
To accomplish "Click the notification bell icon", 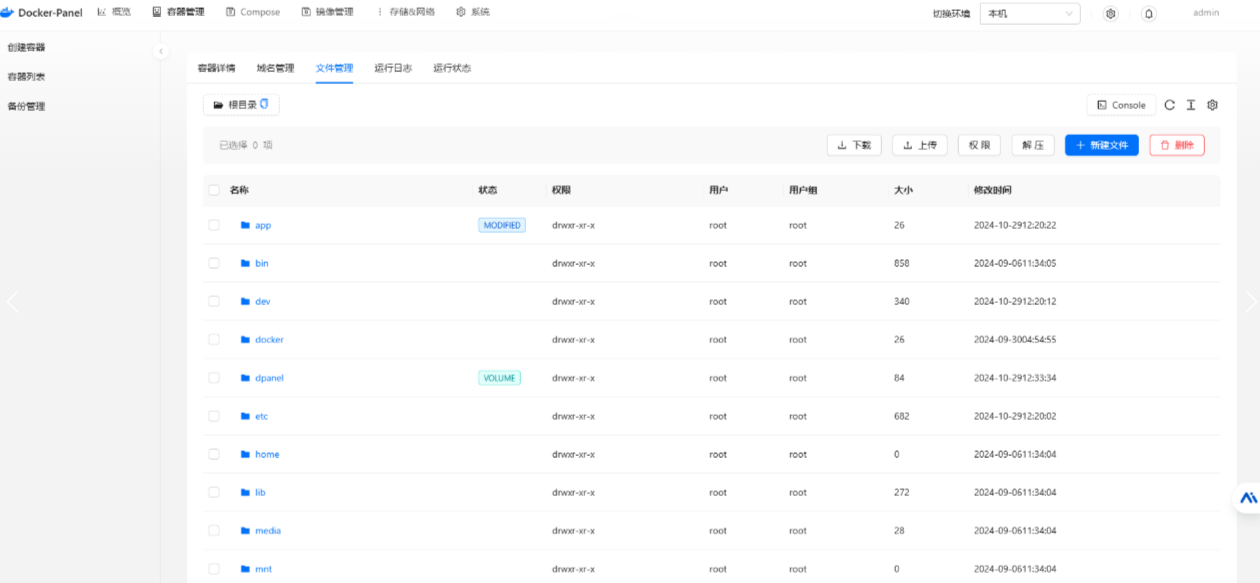I will [1148, 14].
